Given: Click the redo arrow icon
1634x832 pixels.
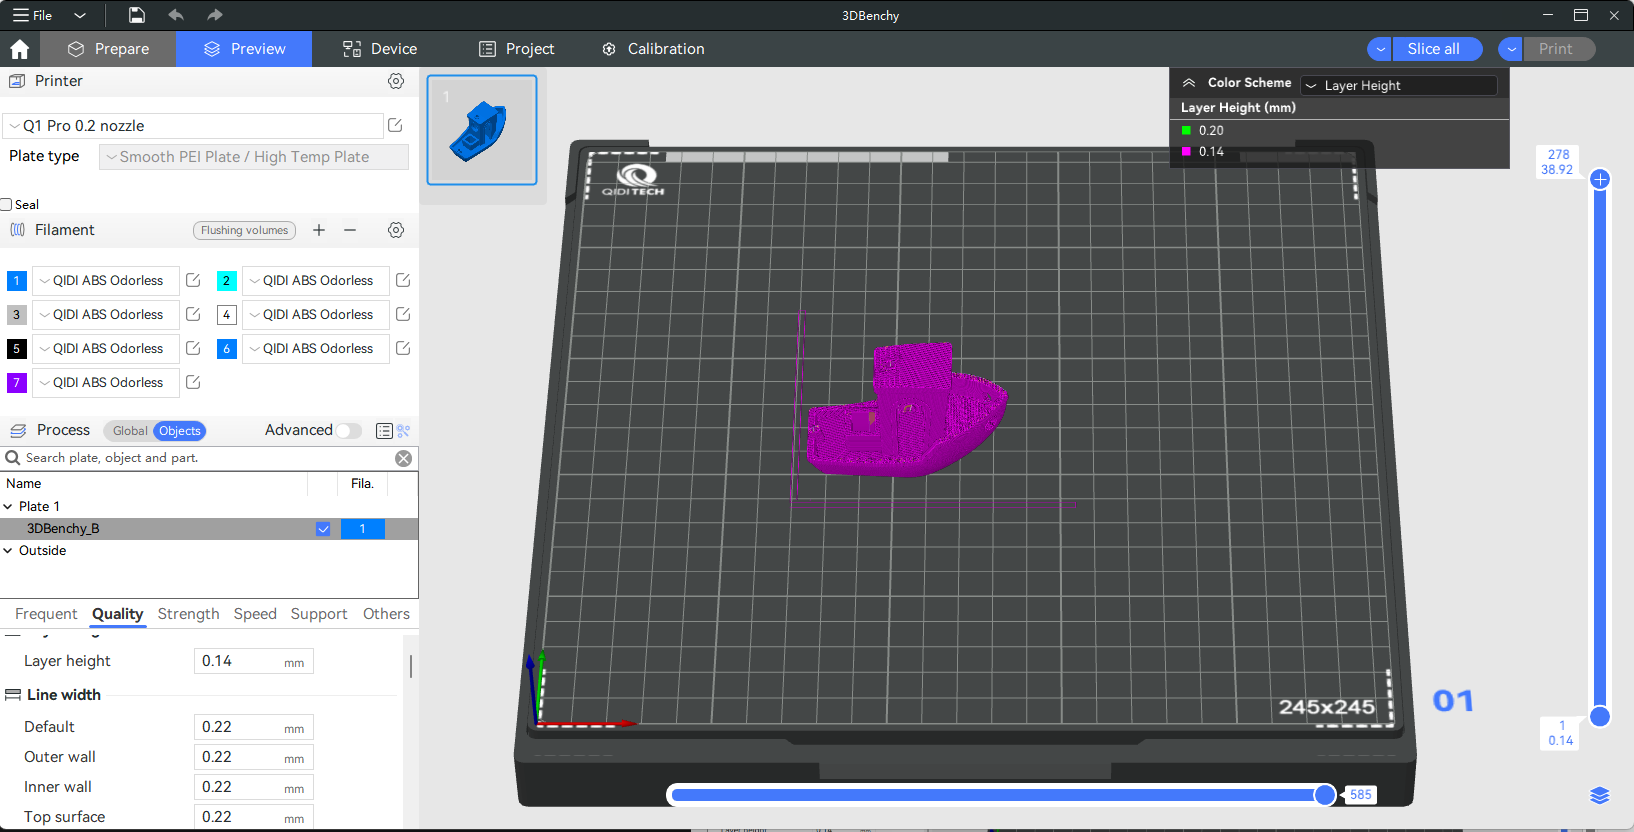Looking at the screenshot, I should 214,15.
